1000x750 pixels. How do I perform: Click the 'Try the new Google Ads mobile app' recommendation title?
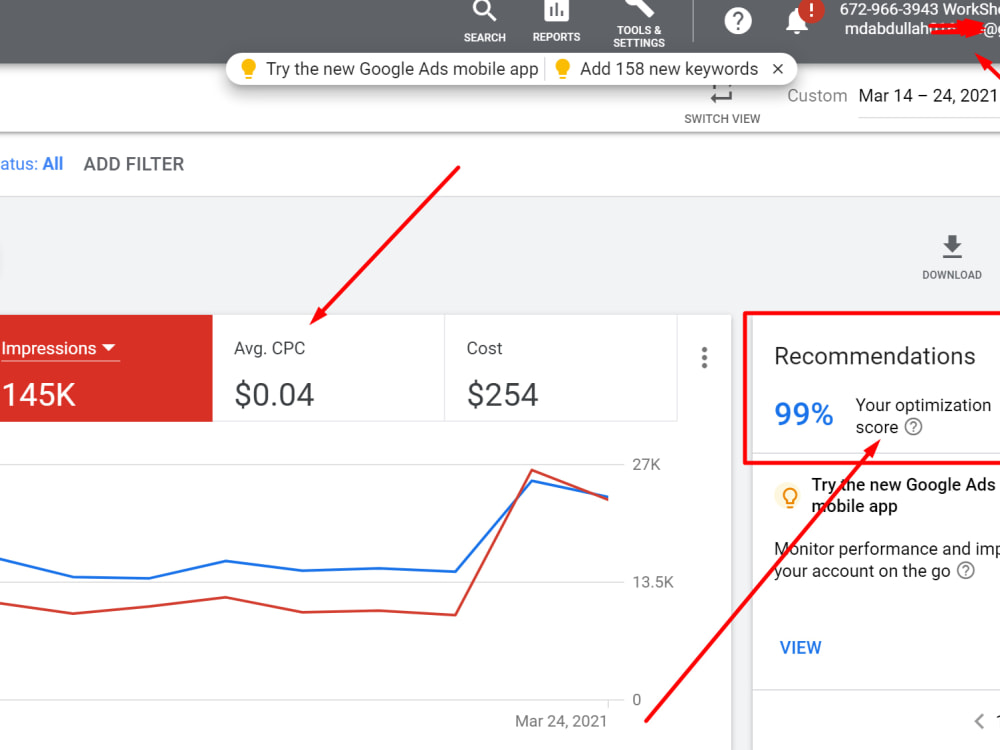tap(903, 495)
